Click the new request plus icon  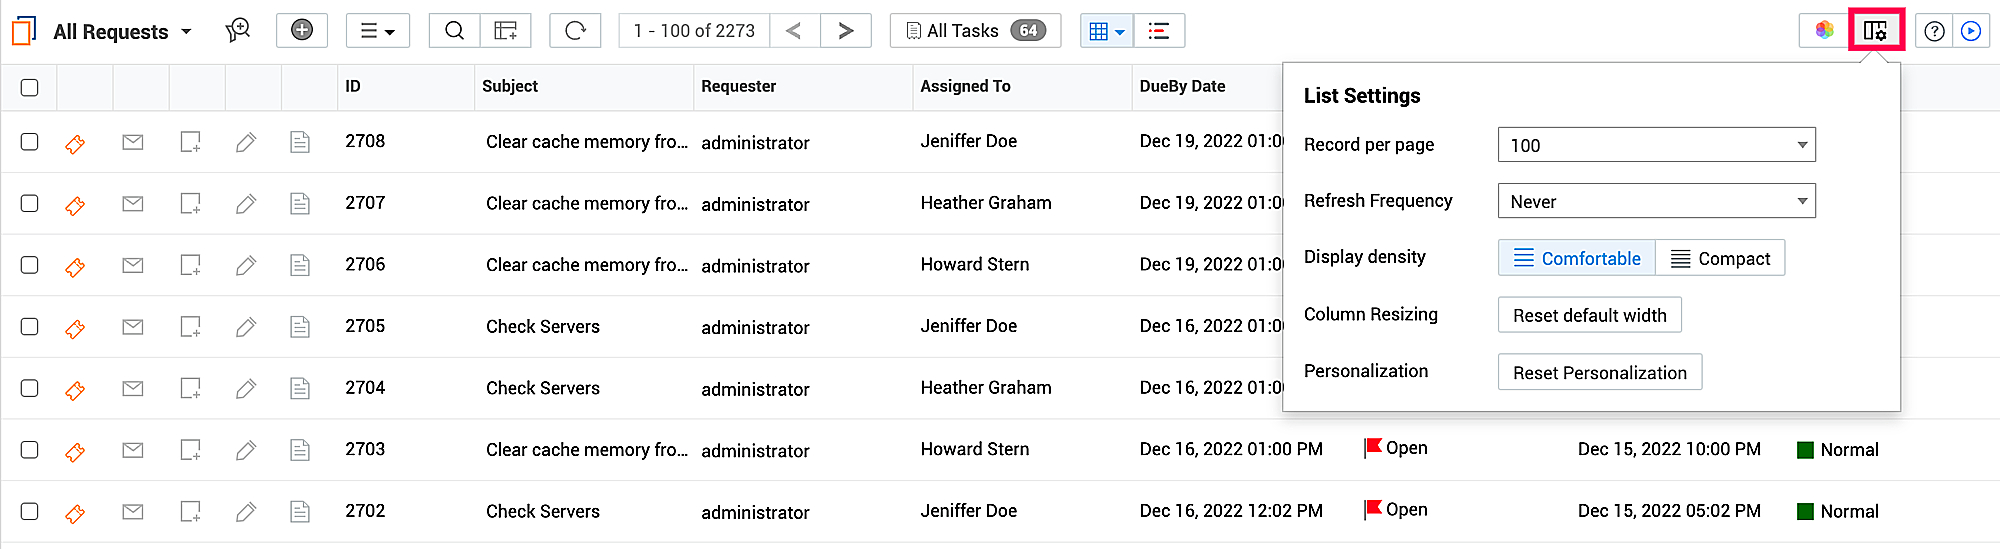click(301, 31)
